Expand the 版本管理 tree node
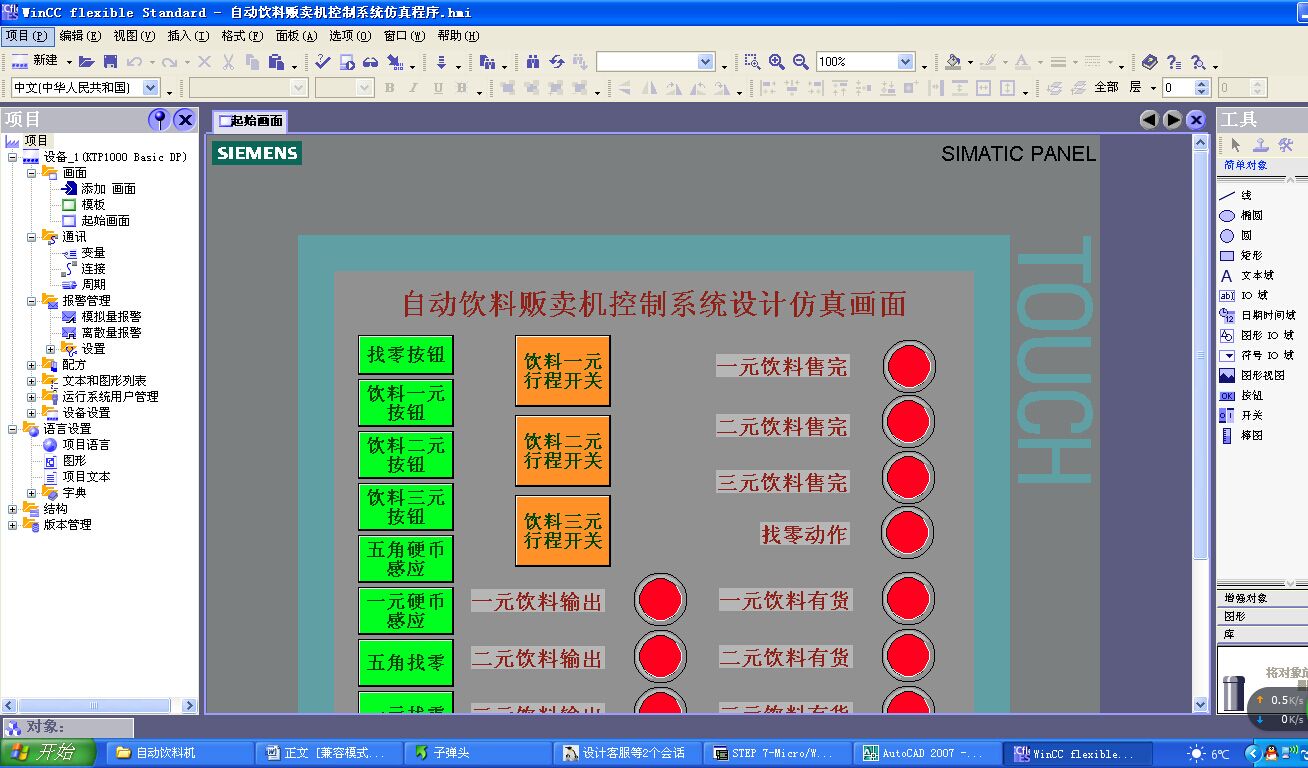The image size is (1308, 768). tap(12, 524)
